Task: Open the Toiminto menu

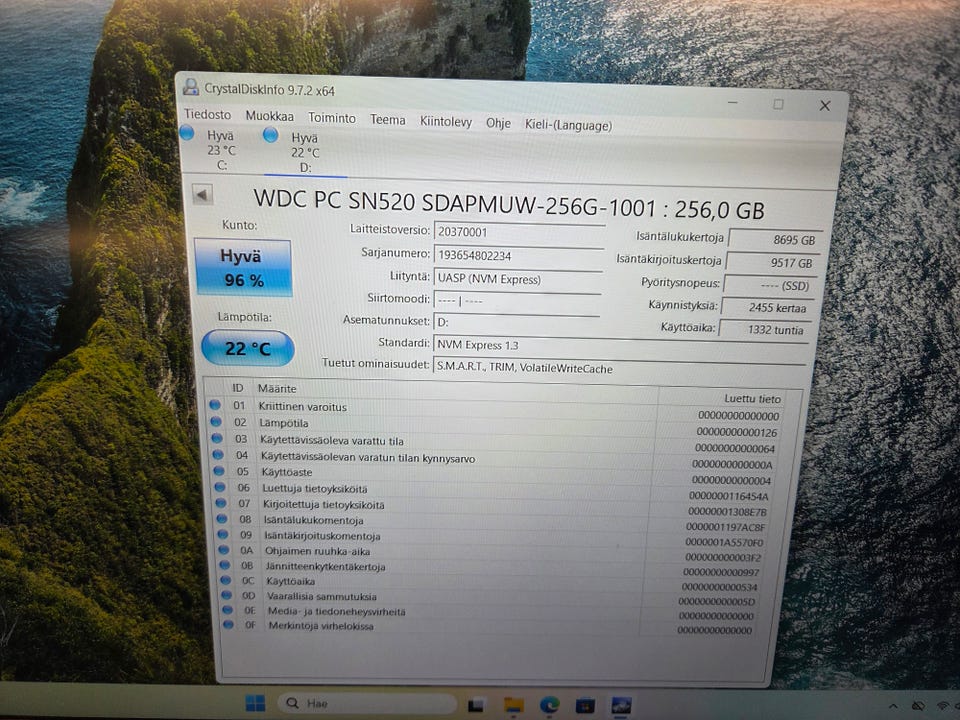Action: tap(332, 118)
